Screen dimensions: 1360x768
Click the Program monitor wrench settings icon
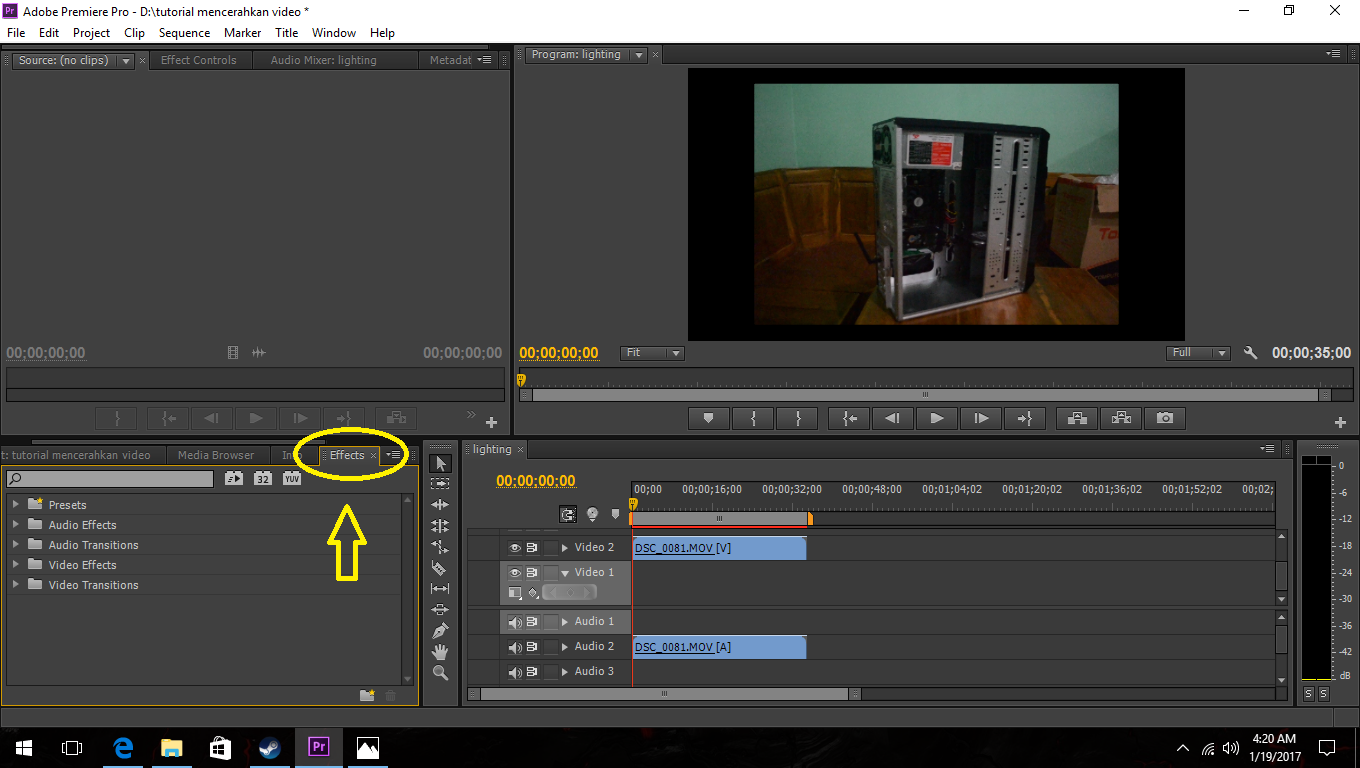tap(1250, 353)
